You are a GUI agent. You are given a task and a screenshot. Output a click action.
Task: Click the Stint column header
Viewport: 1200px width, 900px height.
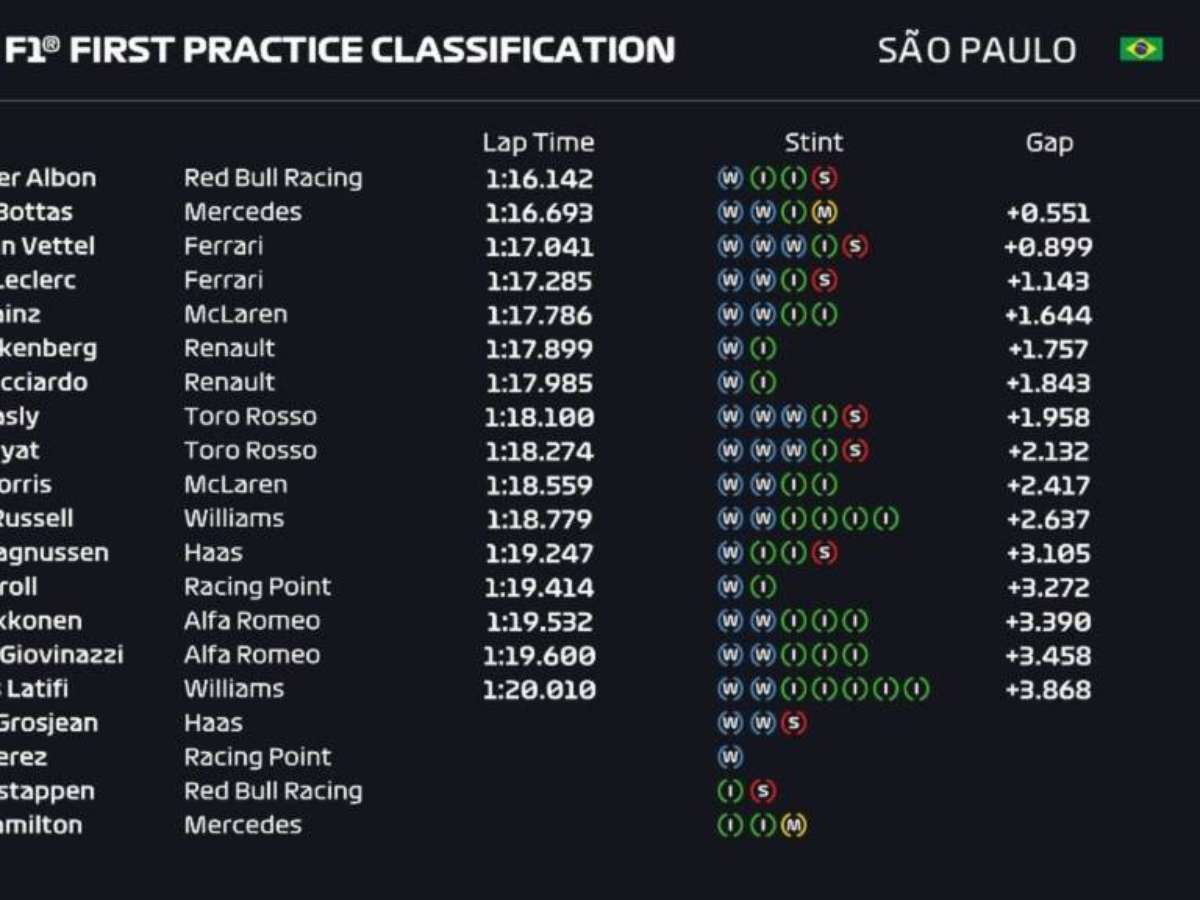[x=813, y=143]
